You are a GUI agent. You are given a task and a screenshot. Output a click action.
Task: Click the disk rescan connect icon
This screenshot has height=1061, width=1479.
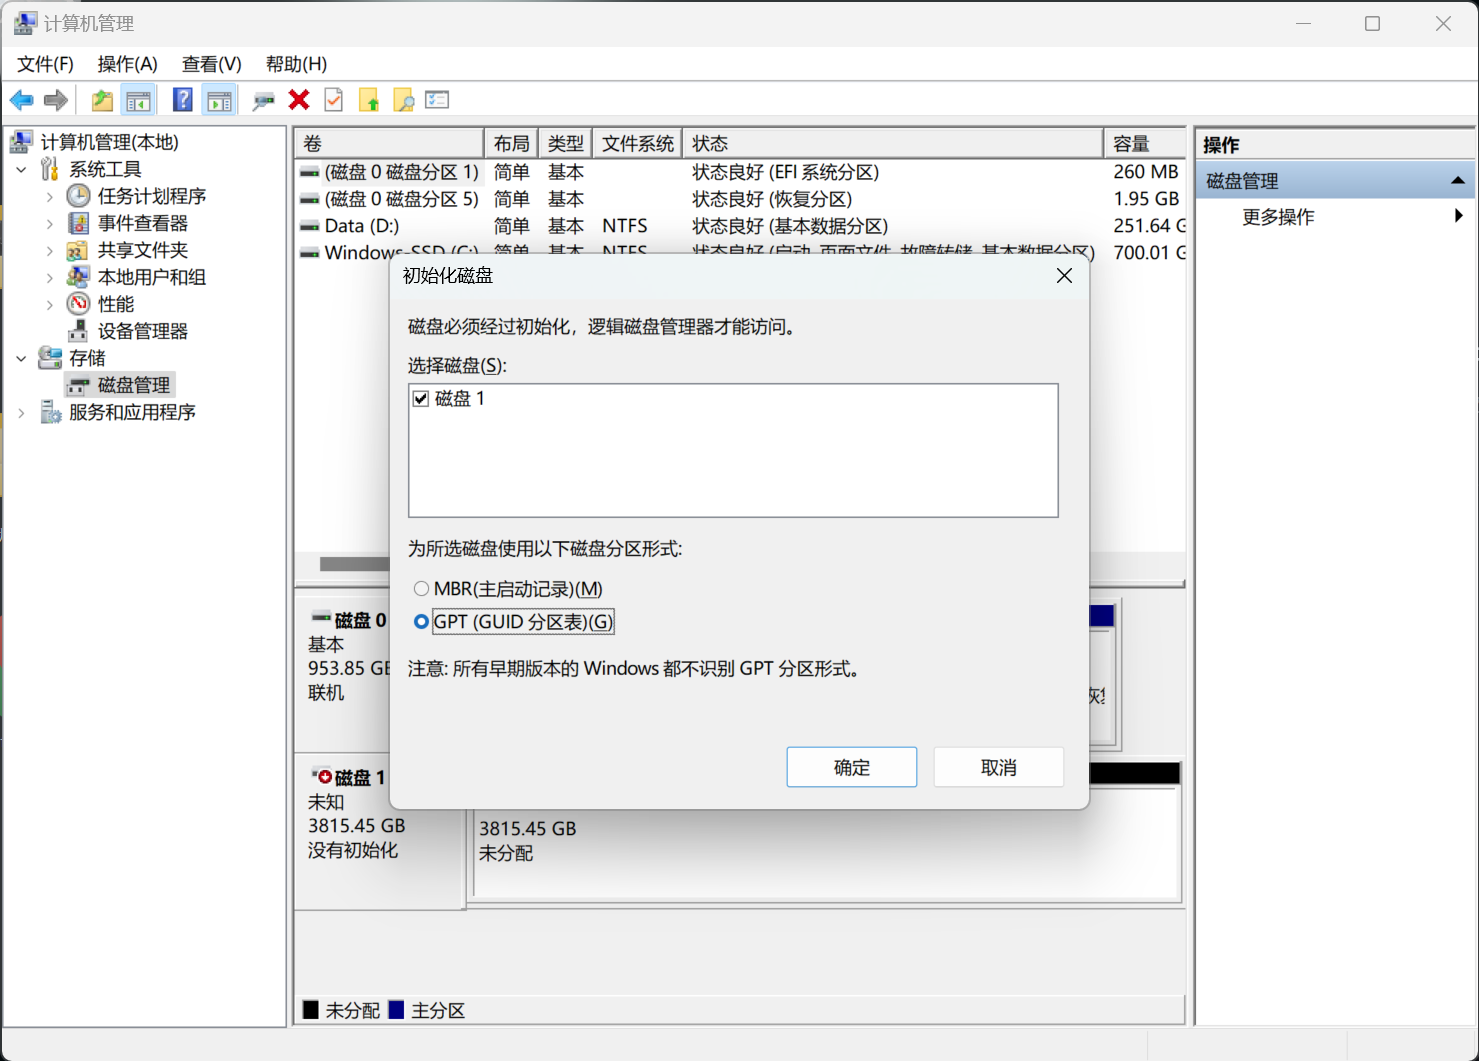tap(263, 100)
